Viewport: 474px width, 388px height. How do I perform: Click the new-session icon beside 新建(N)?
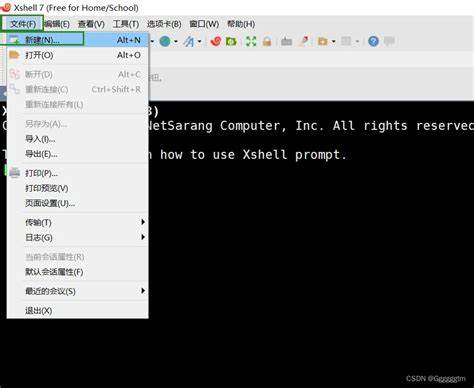[x=14, y=40]
